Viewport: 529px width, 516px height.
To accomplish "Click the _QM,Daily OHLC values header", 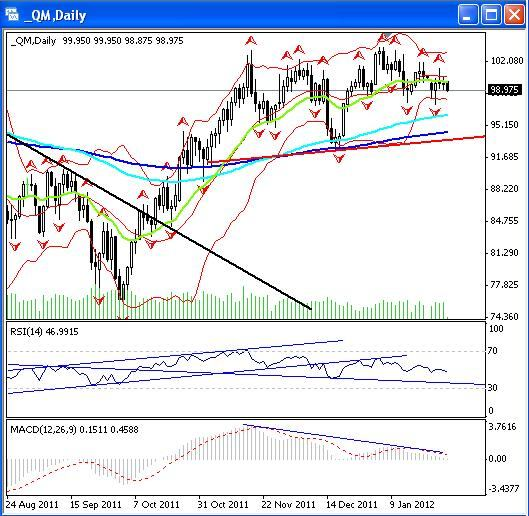I will (x=97, y=41).
